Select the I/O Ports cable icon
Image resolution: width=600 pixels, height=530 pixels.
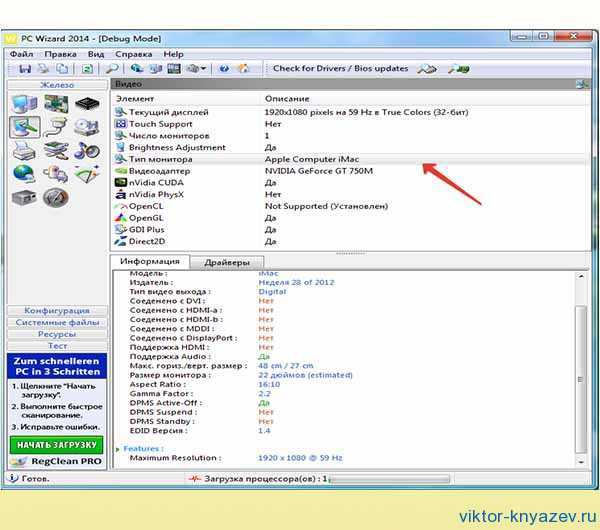pyautogui.click(x=56, y=127)
